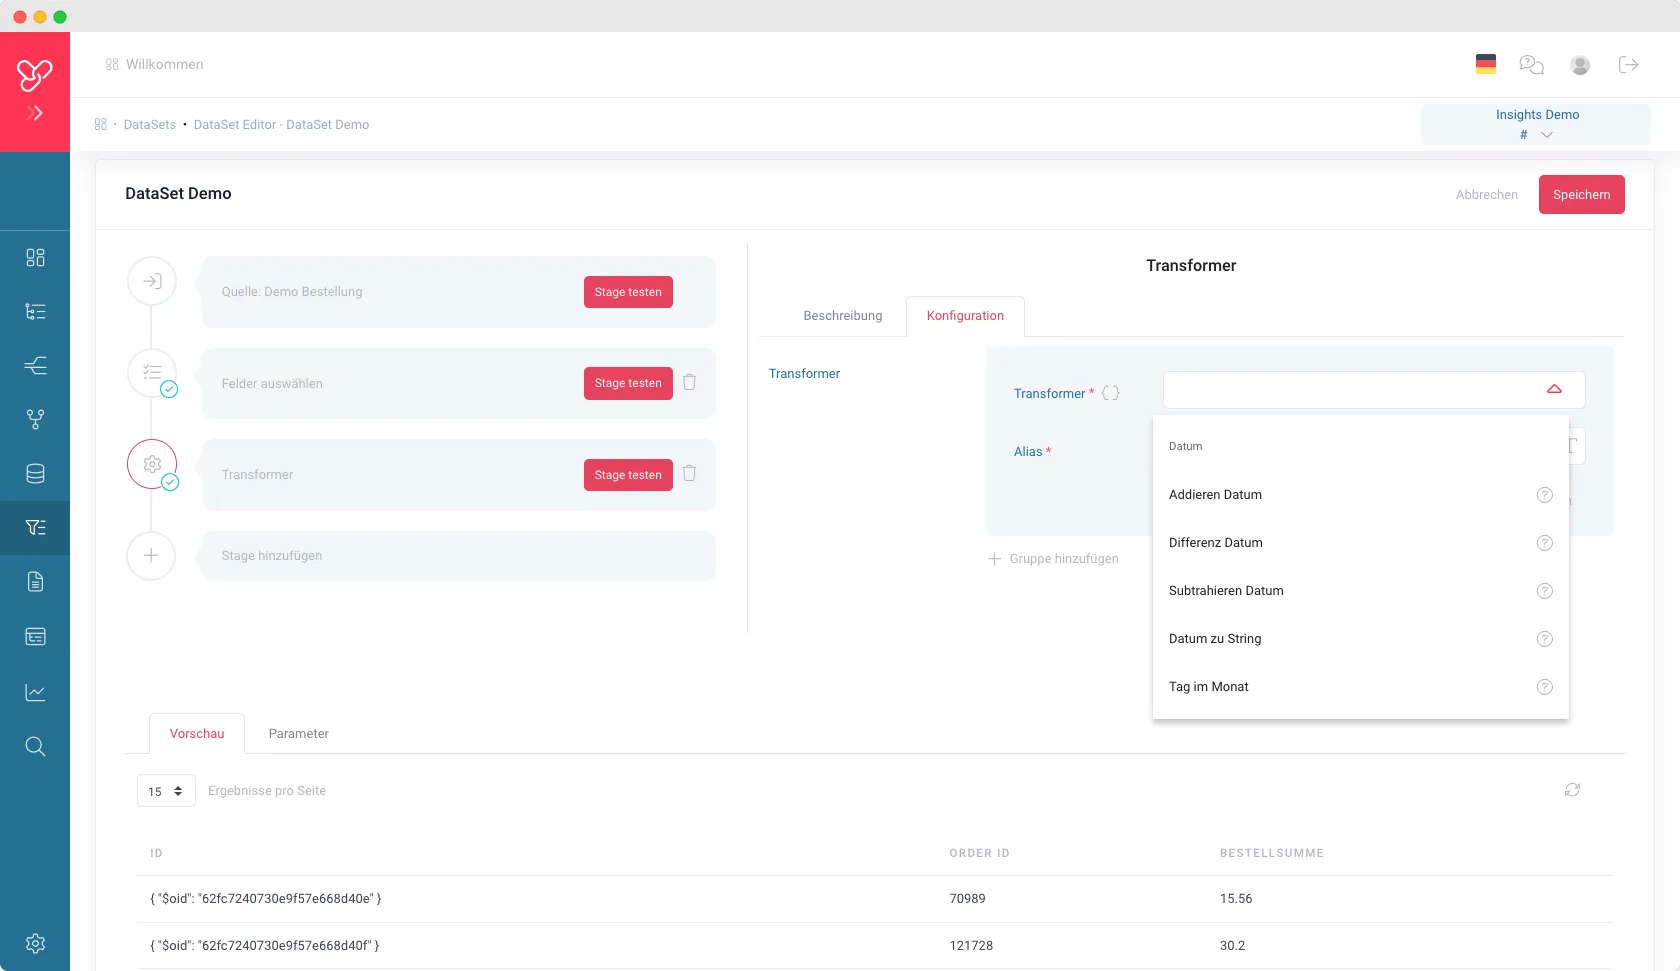Image resolution: width=1680 pixels, height=971 pixels.
Task: Show help for Addieren Datum
Action: click(1544, 495)
